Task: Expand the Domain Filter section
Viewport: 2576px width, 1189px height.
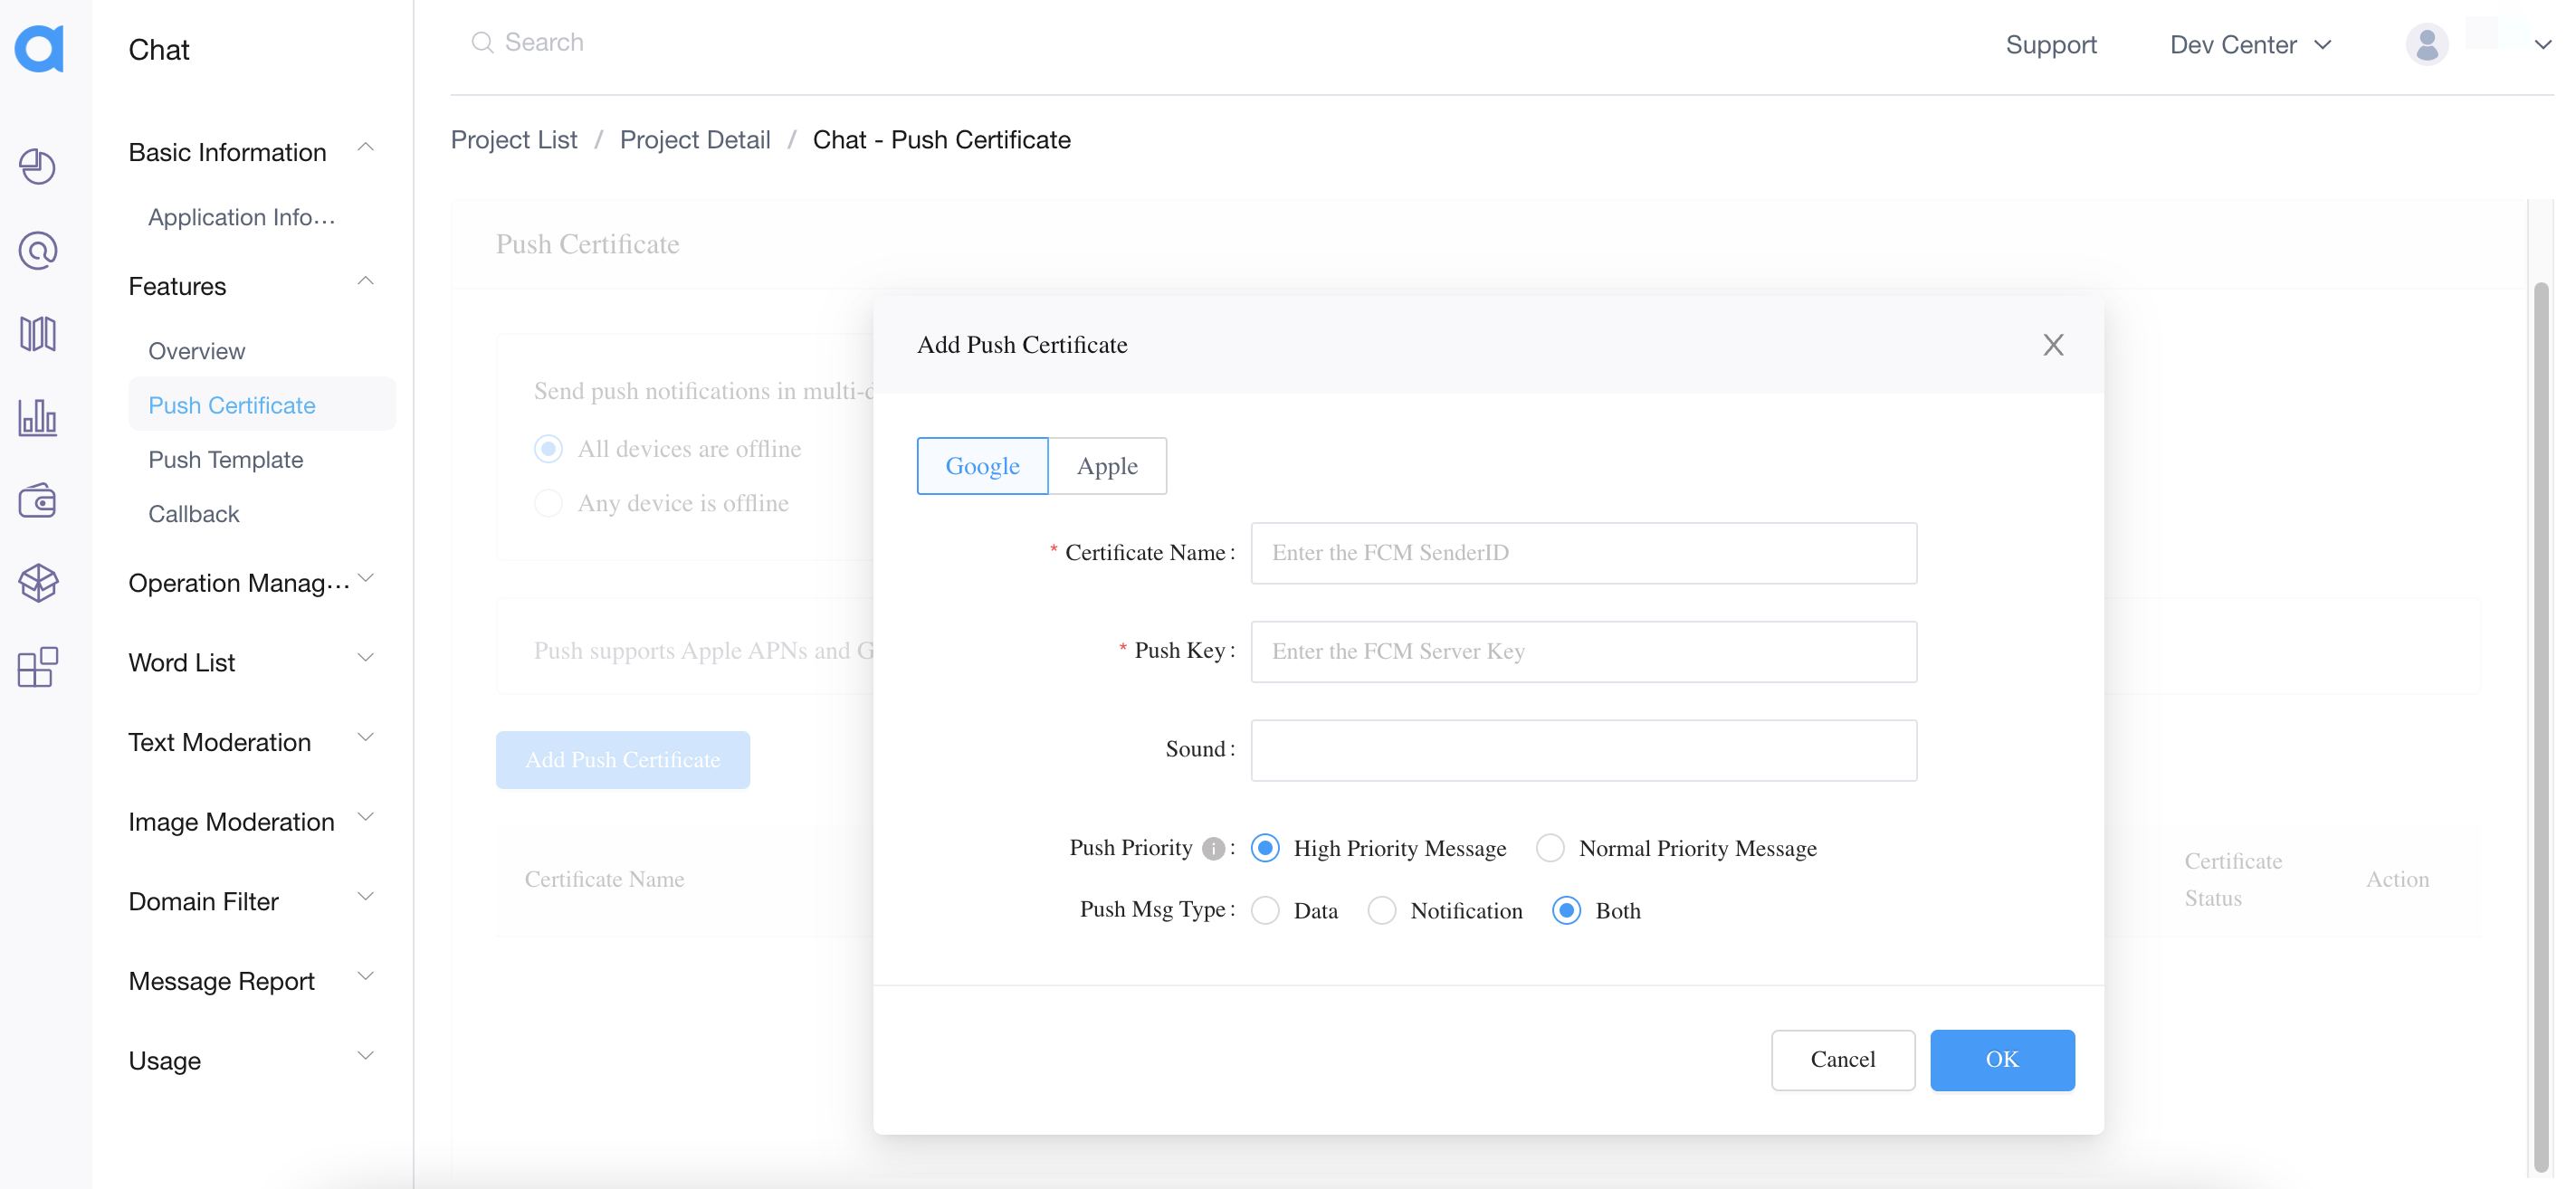Action: (x=366, y=897)
